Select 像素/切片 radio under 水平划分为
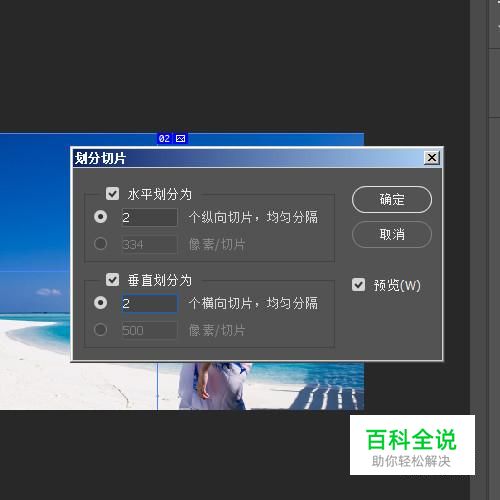This screenshot has width=500, height=500. 100,244
